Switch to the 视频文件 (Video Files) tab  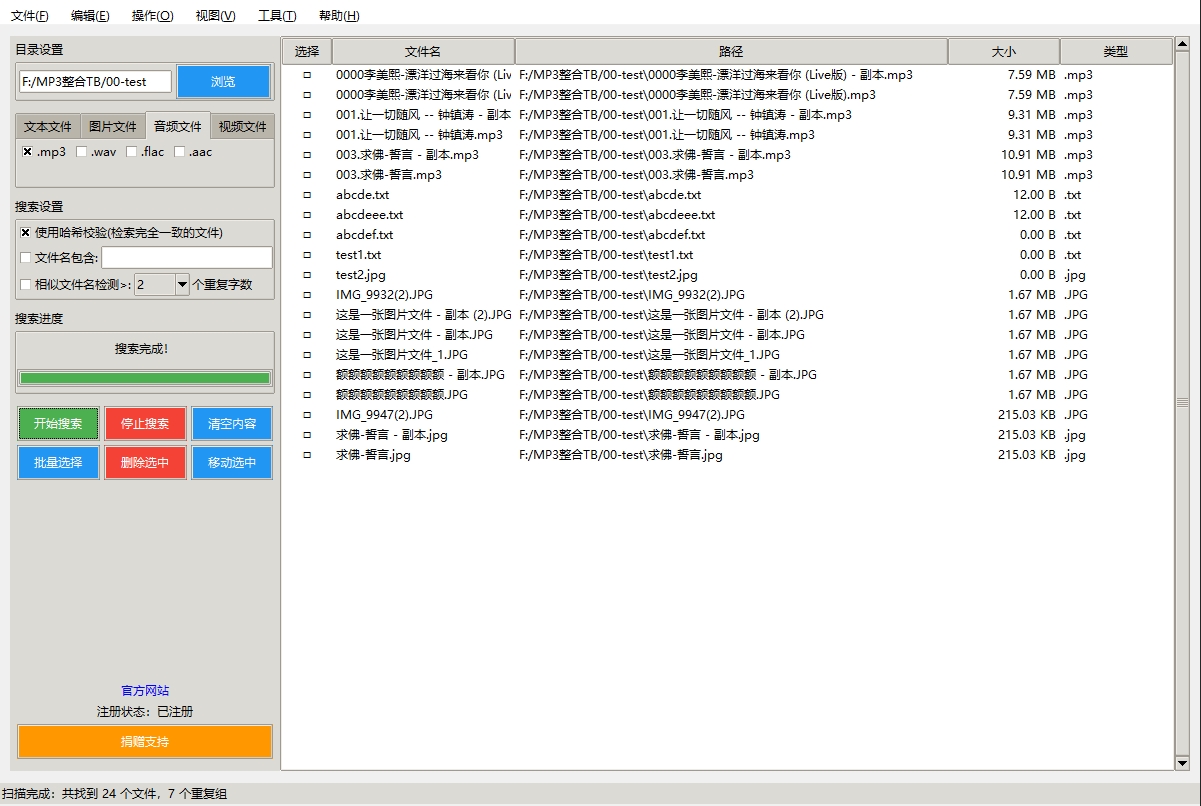241,125
